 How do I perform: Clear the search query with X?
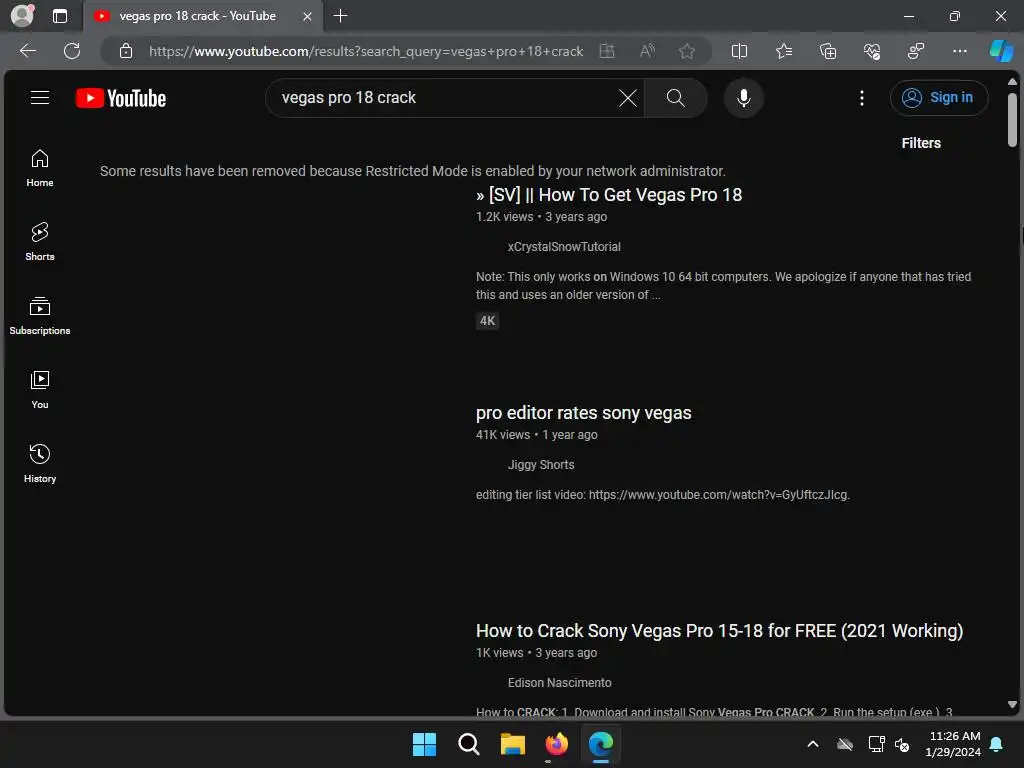pos(628,98)
